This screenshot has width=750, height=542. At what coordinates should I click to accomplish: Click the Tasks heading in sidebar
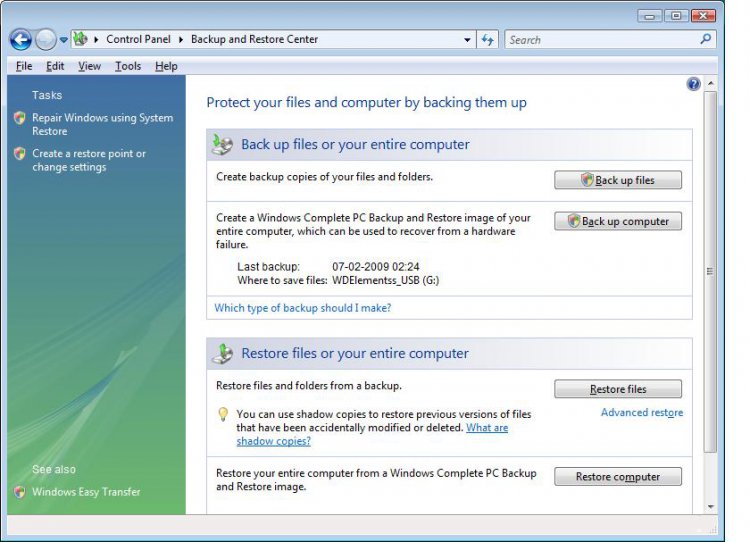(47, 95)
